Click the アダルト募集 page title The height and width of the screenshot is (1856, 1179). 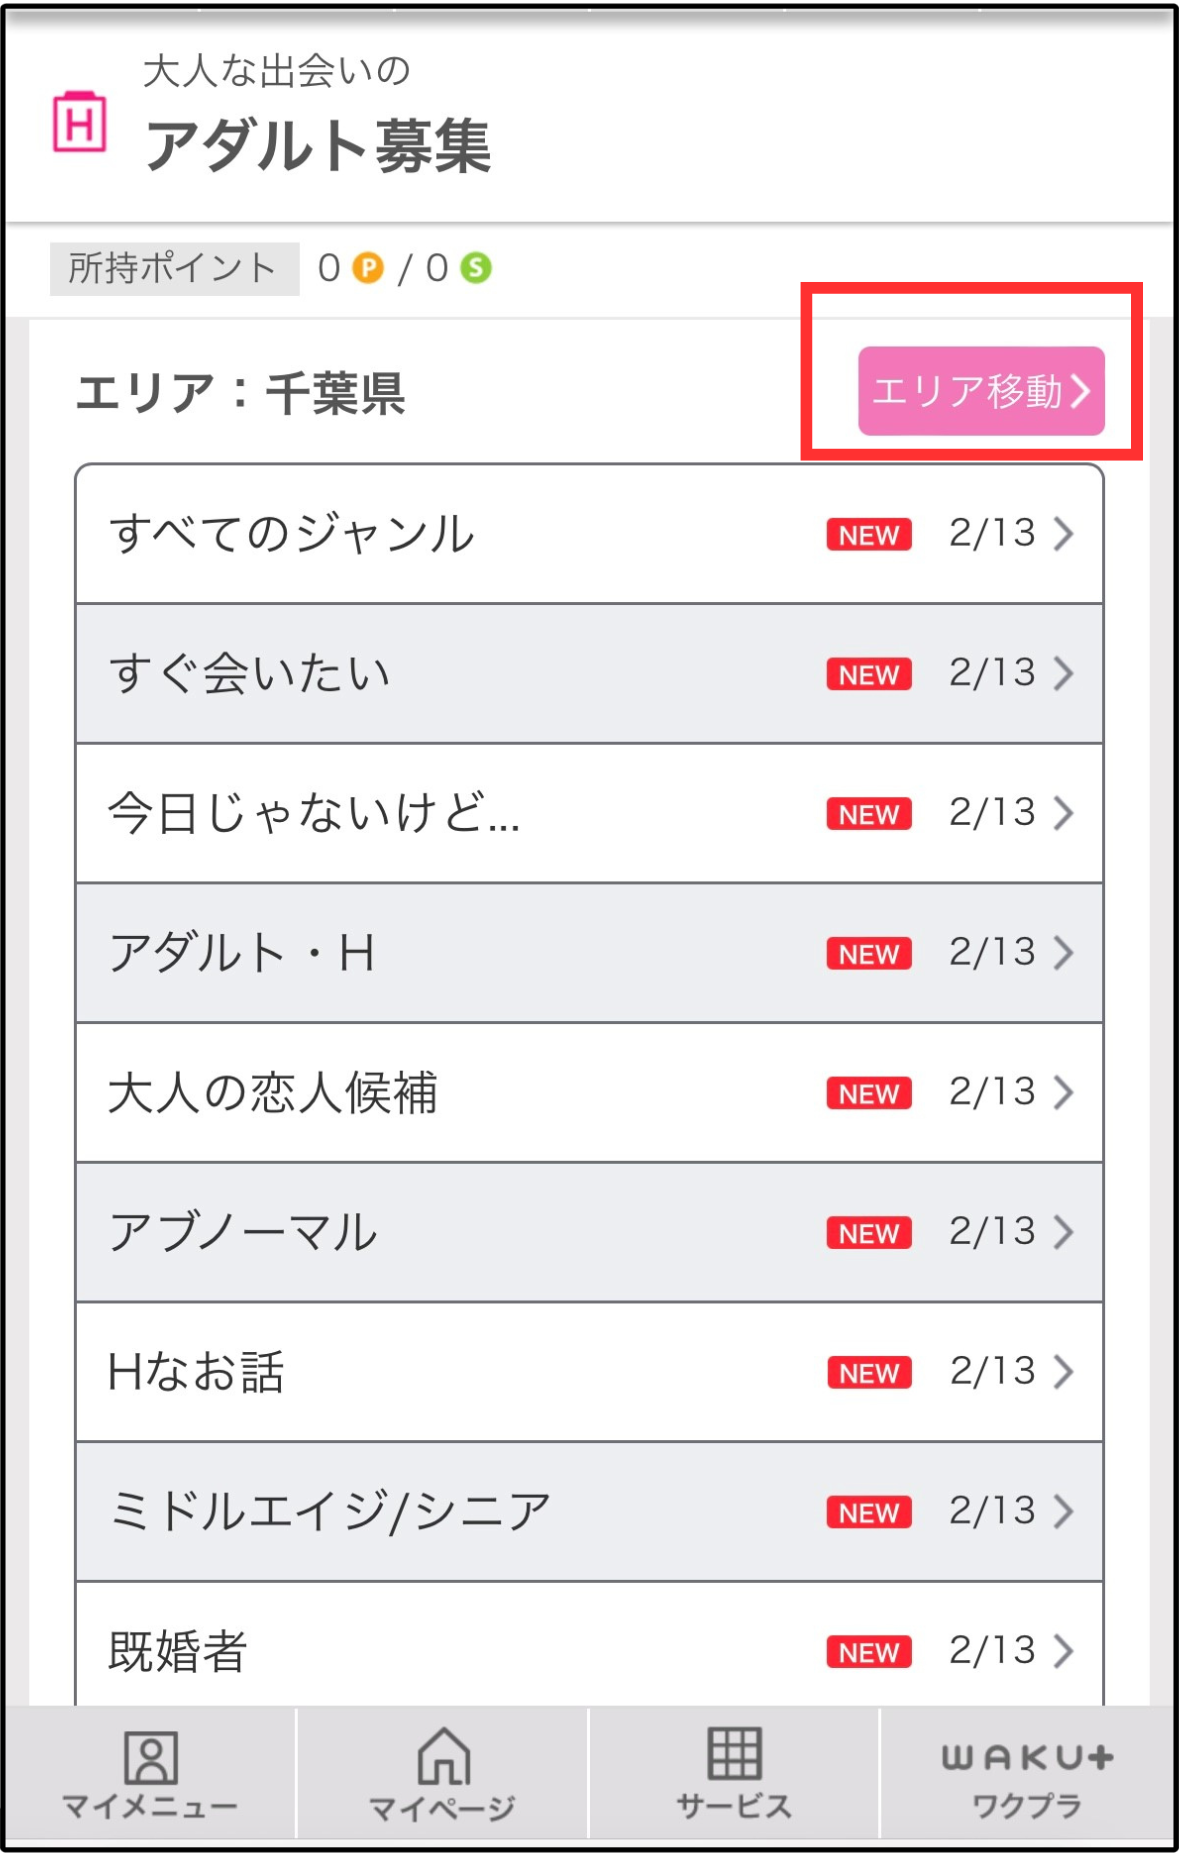click(x=318, y=146)
